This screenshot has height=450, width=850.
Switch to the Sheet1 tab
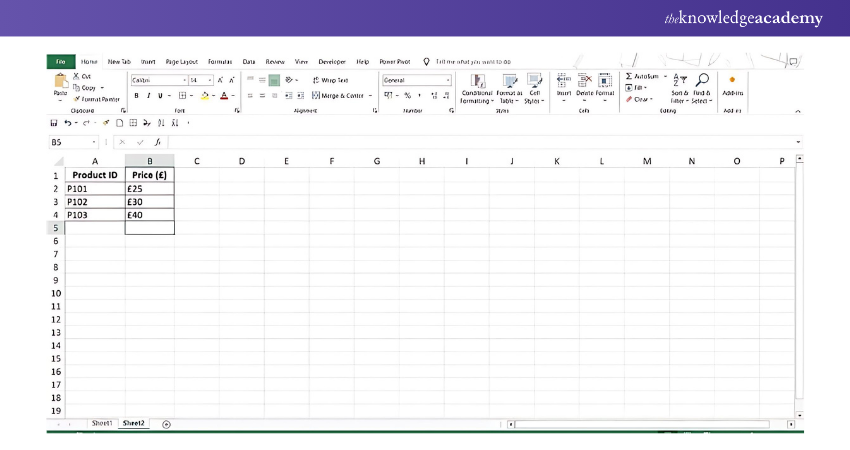click(102, 424)
